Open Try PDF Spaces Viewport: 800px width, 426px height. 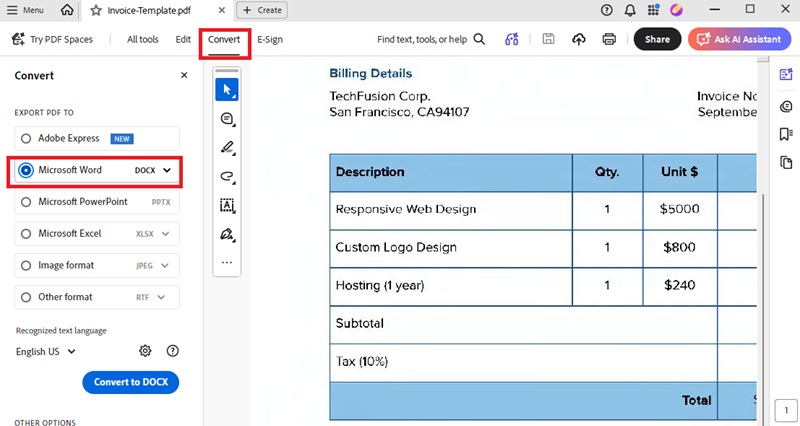pyautogui.click(x=53, y=39)
